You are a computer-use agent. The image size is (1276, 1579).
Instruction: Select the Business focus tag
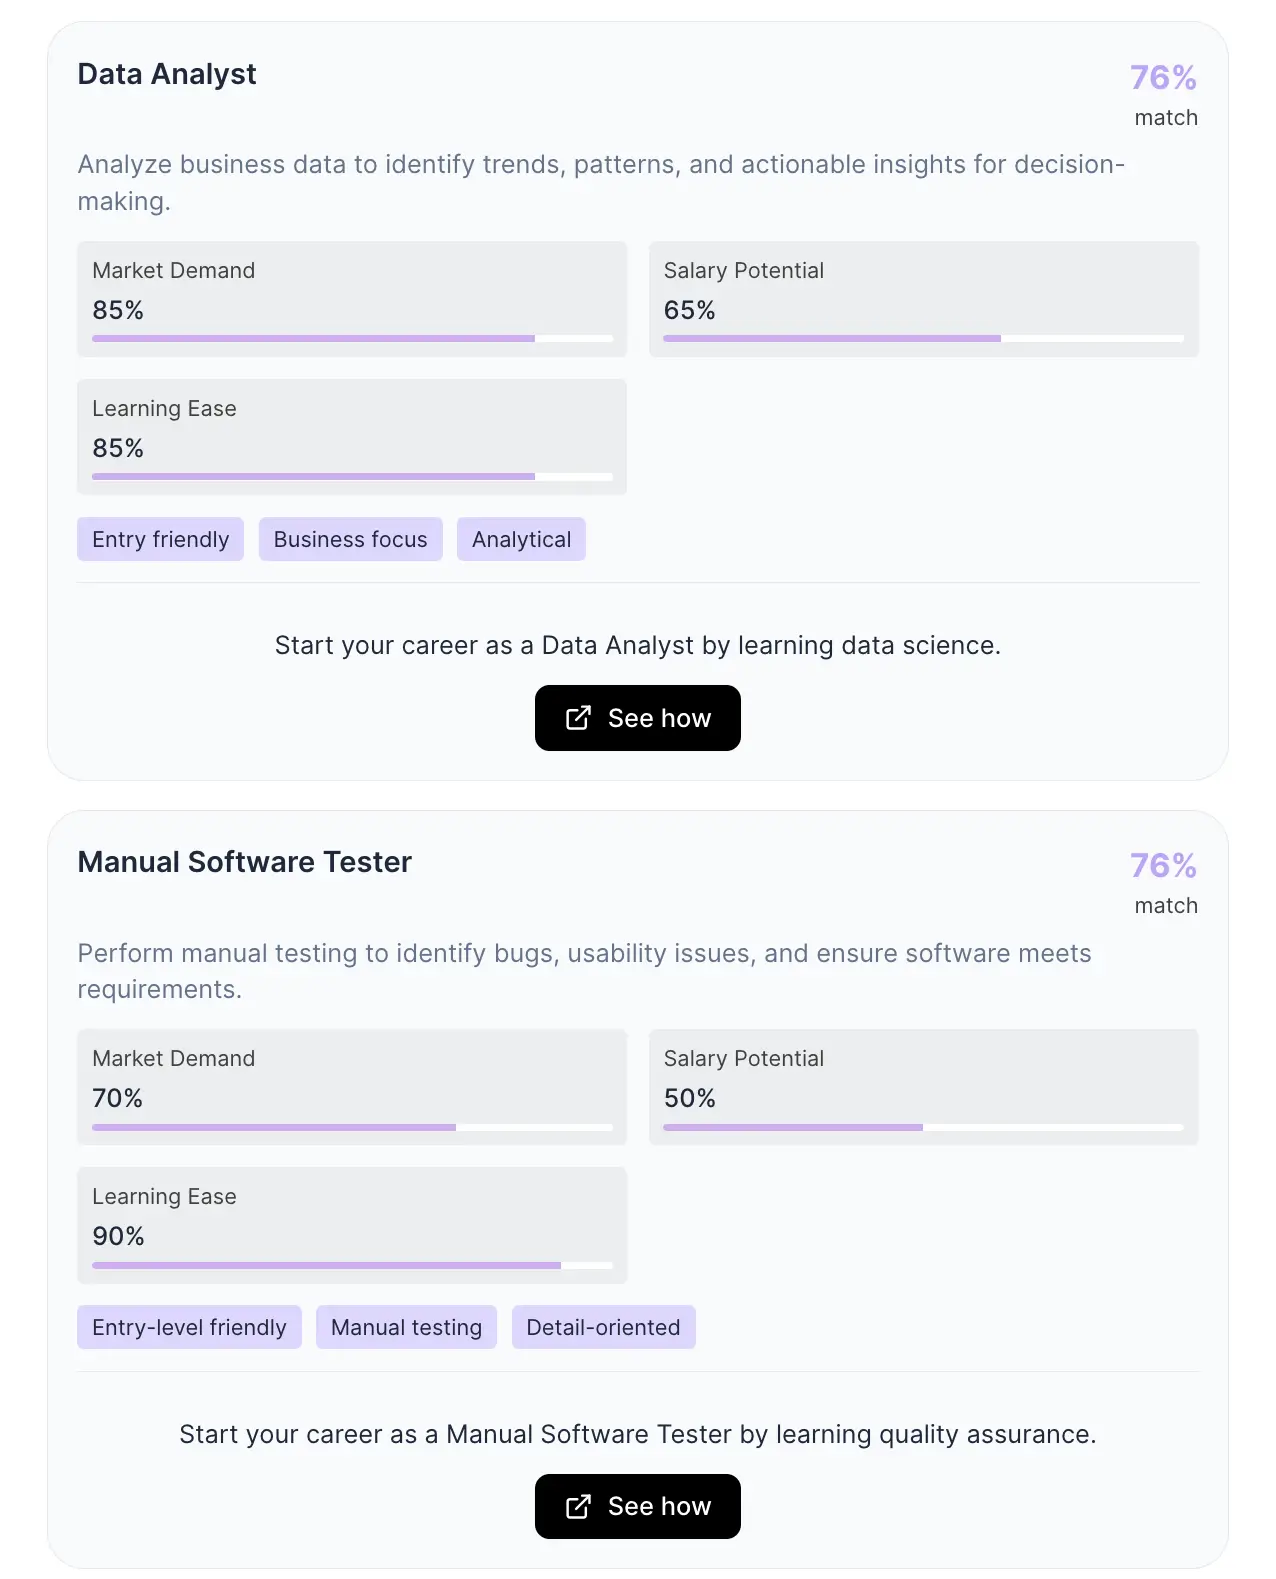tap(350, 540)
